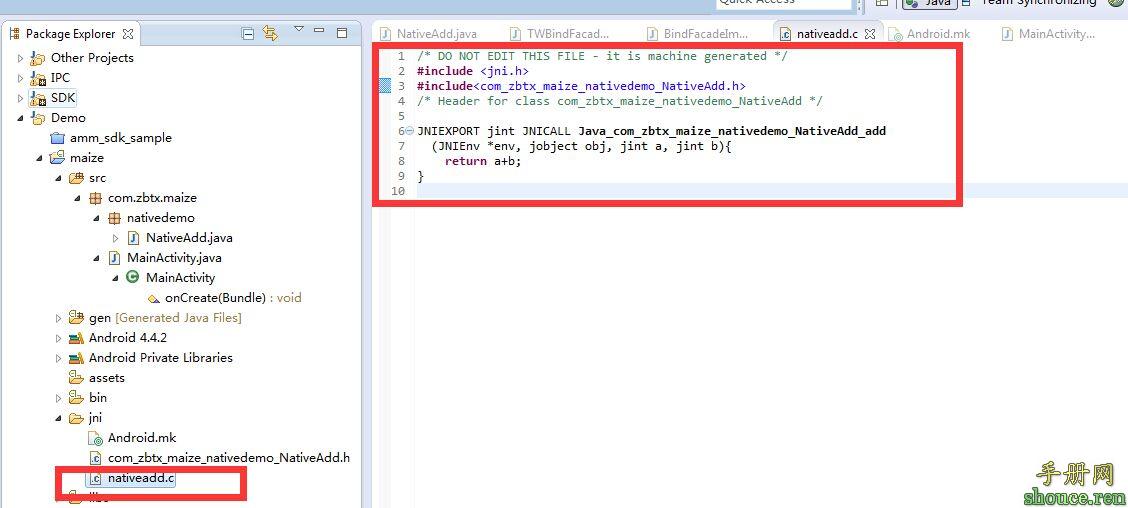Viewport: 1128px width, 508px height.
Task: Expand the Other Projects working set
Action: [20, 58]
